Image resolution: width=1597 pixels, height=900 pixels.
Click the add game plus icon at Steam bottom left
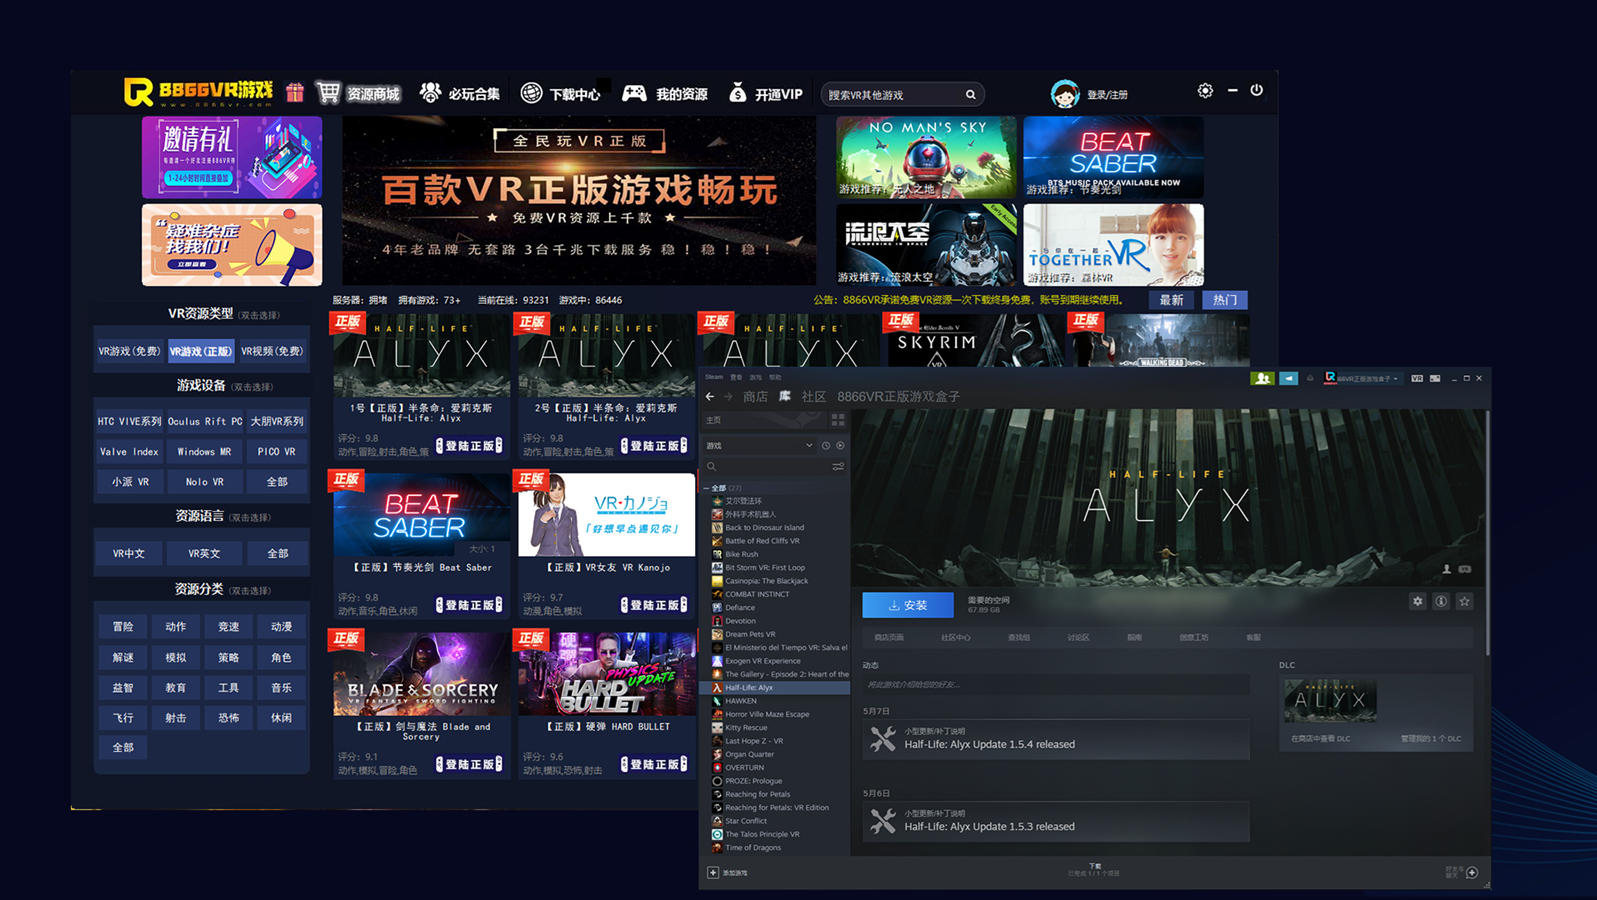click(713, 872)
